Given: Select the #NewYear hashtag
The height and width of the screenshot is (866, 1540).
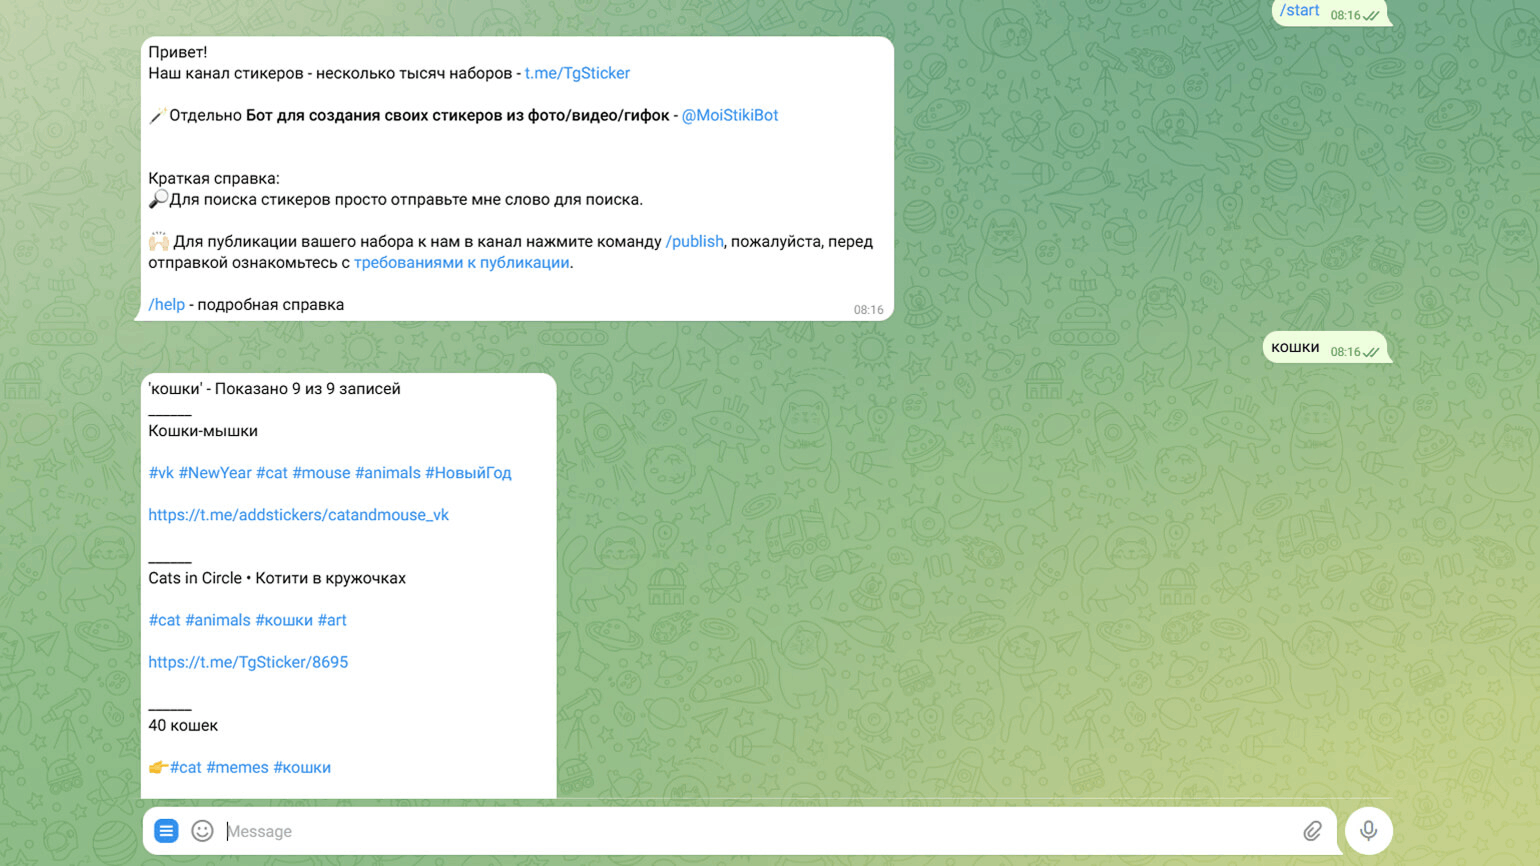Looking at the screenshot, I should coord(215,472).
